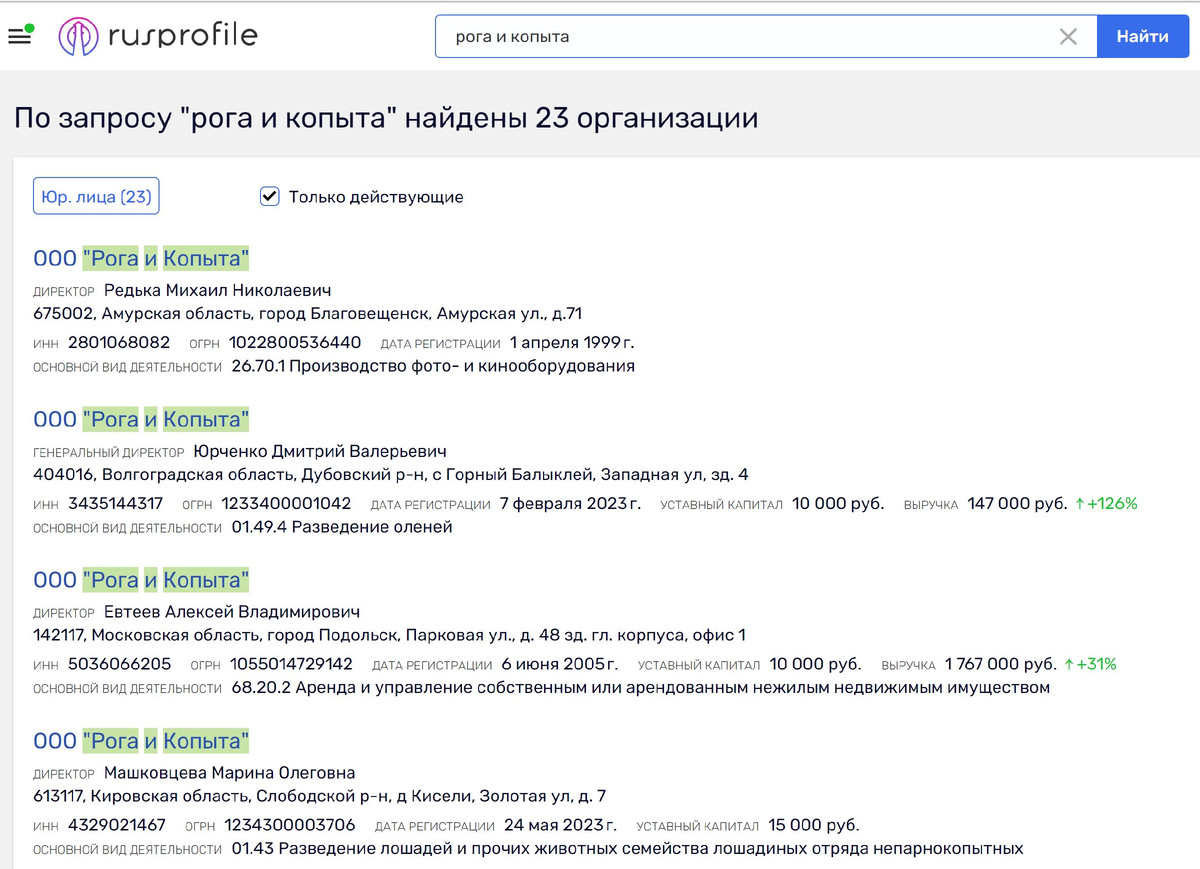Screen dimensions: 1200x869
Task: Click the Благовещенск Амурская ул. address
Action: 307,314
